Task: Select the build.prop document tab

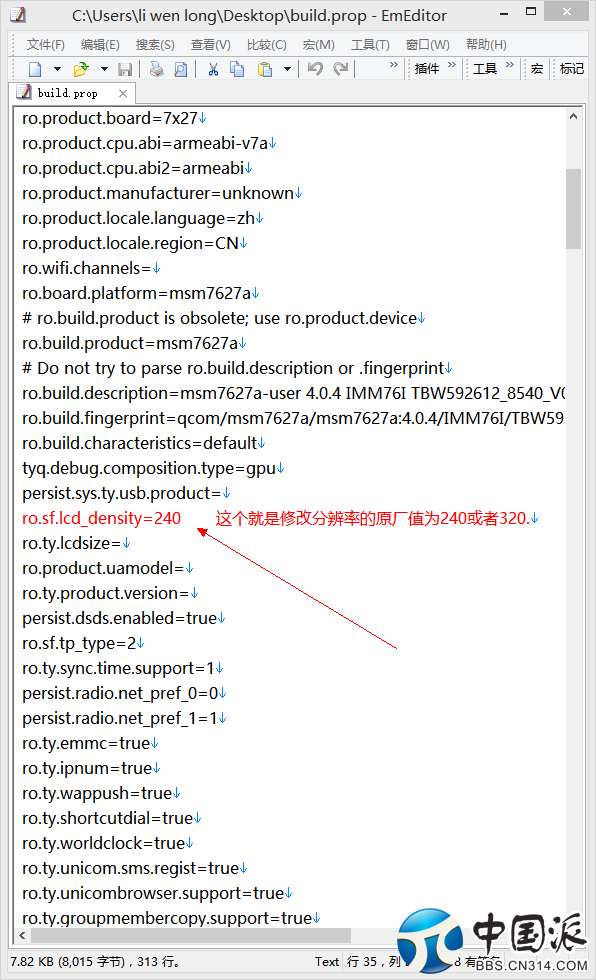Action: pos(67,93)
